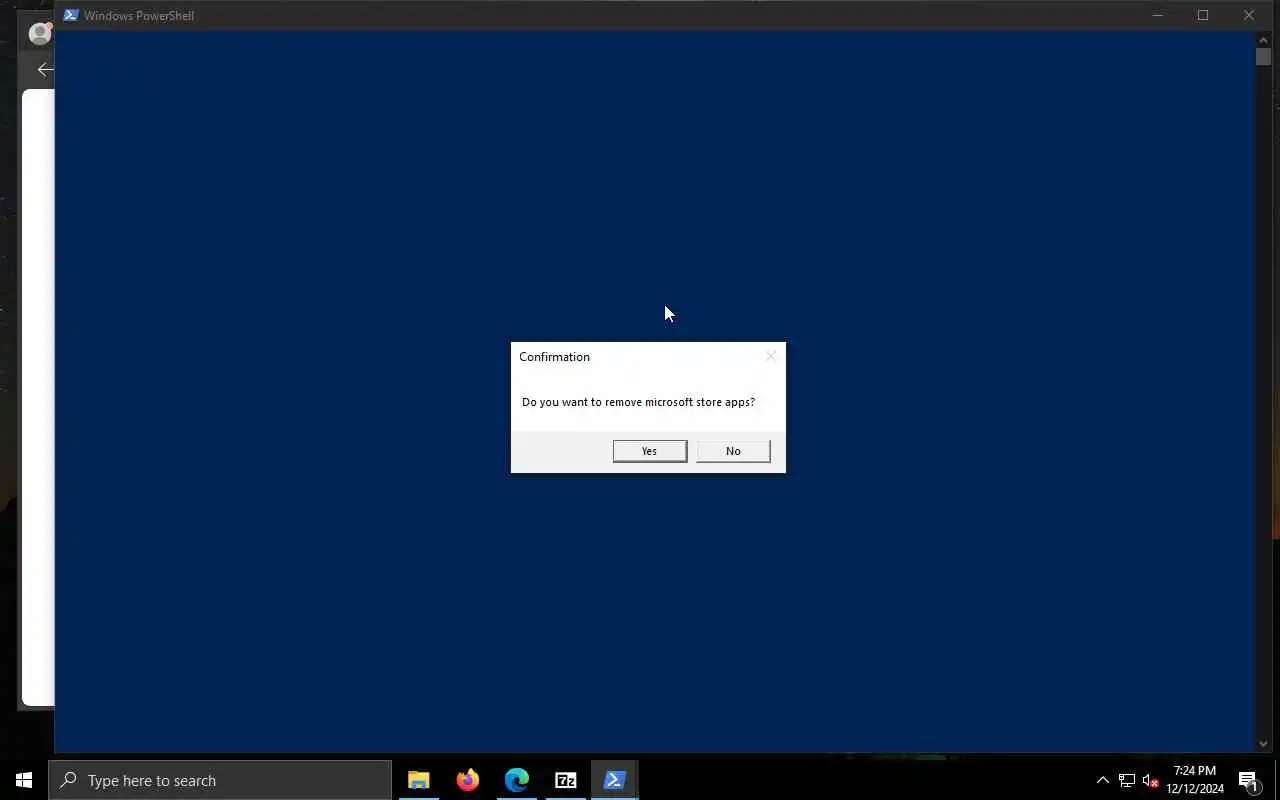The width and height of the screenshot is (1280, 800).
Task: Open the Windows Start menu
Action: point(24,780)
